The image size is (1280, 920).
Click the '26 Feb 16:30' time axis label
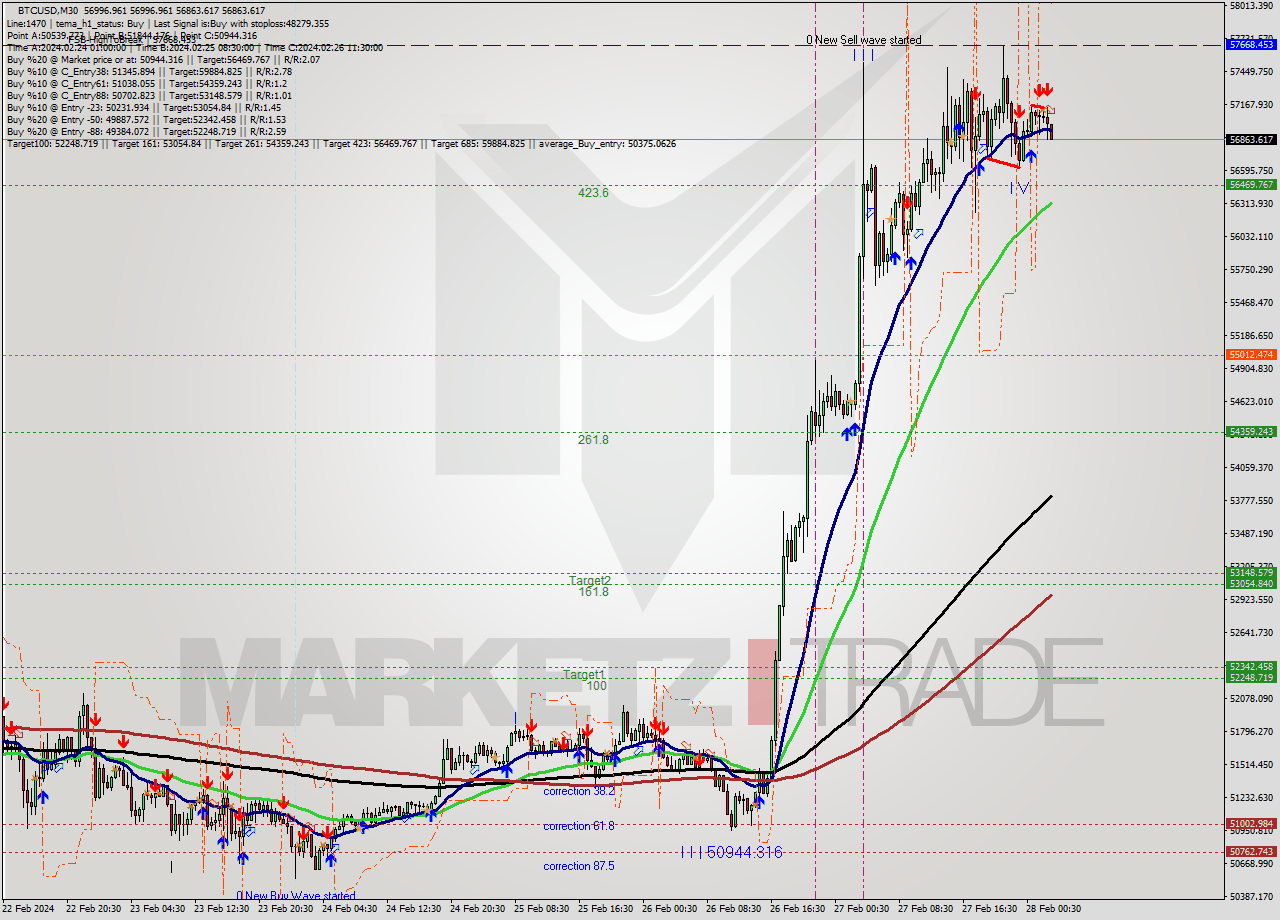[798, 909]
